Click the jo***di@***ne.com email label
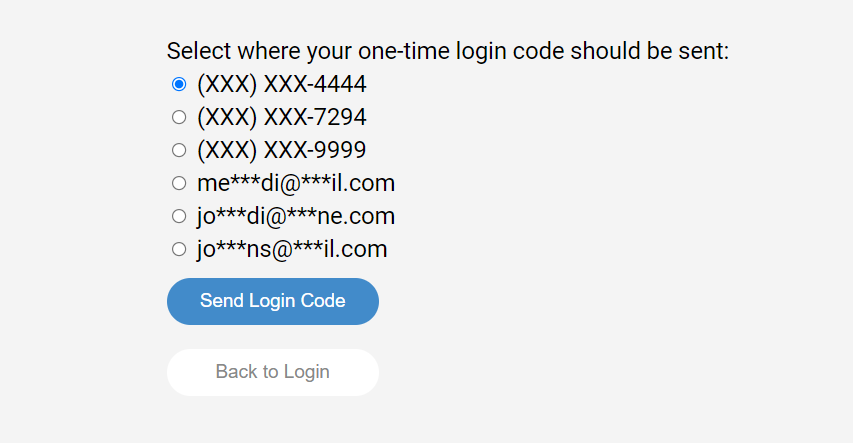This screenshot has width=853, height=443. click(295, 216)
